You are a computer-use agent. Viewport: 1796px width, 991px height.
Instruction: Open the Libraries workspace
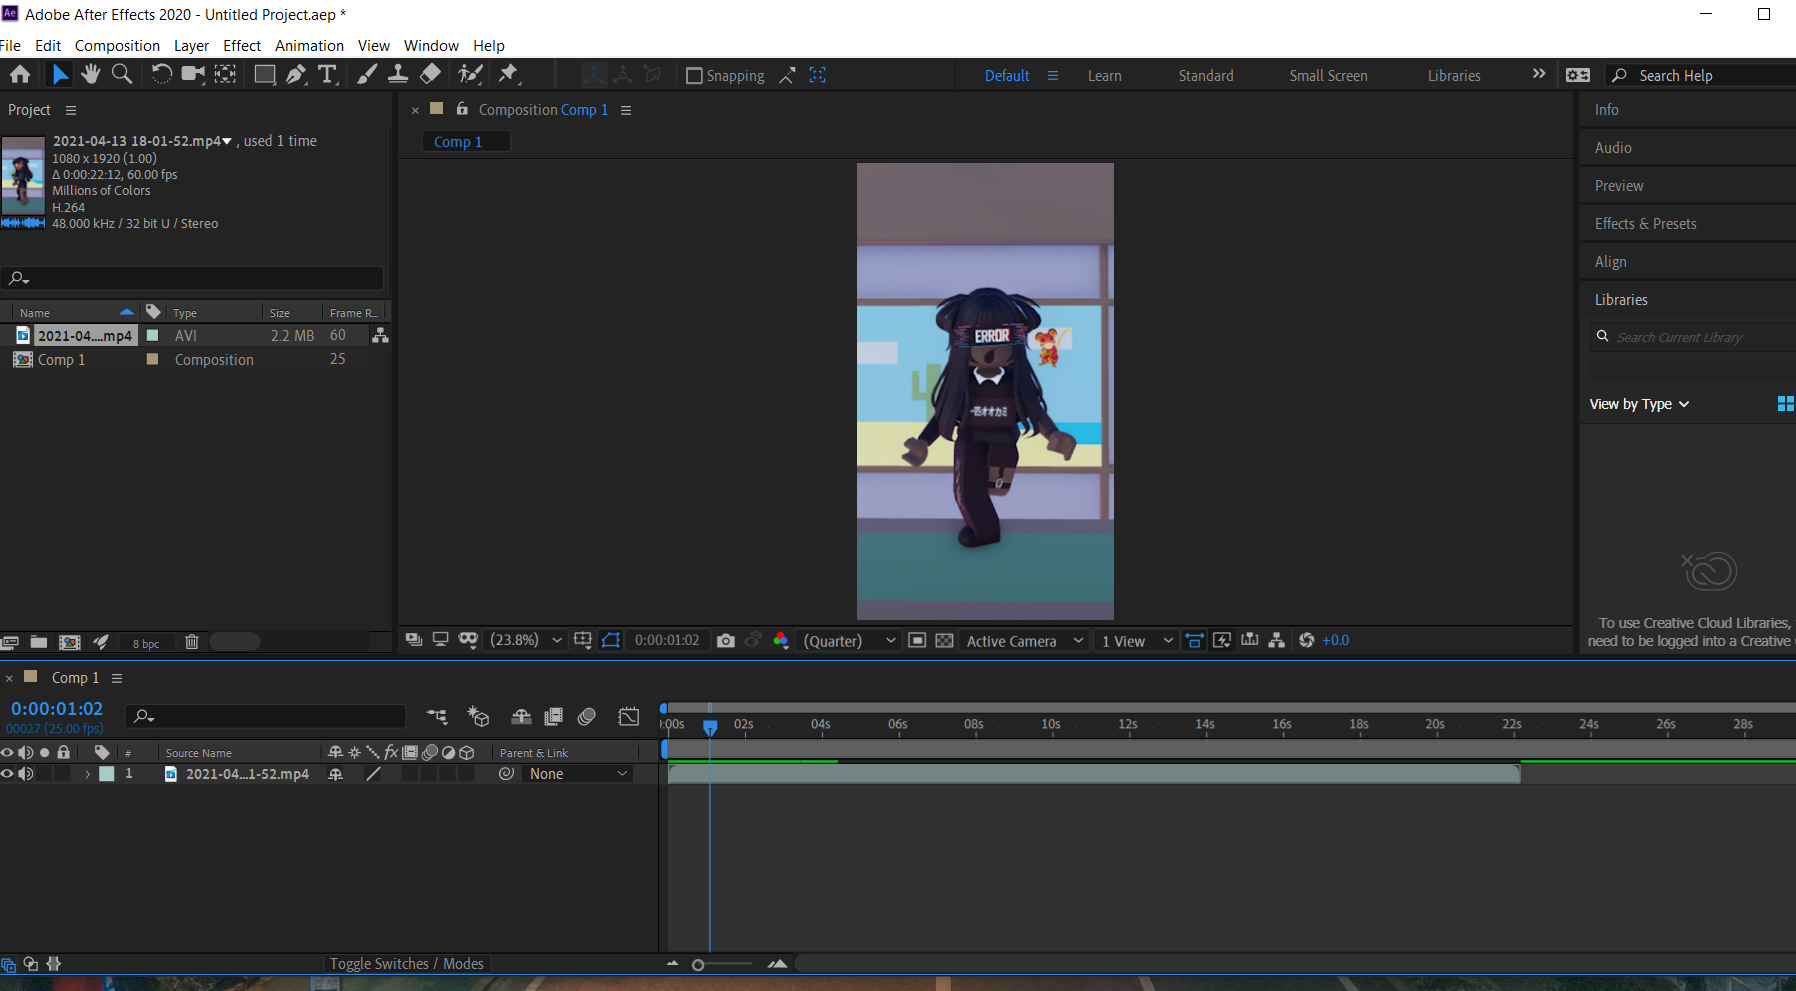[x=1453, y=75]
